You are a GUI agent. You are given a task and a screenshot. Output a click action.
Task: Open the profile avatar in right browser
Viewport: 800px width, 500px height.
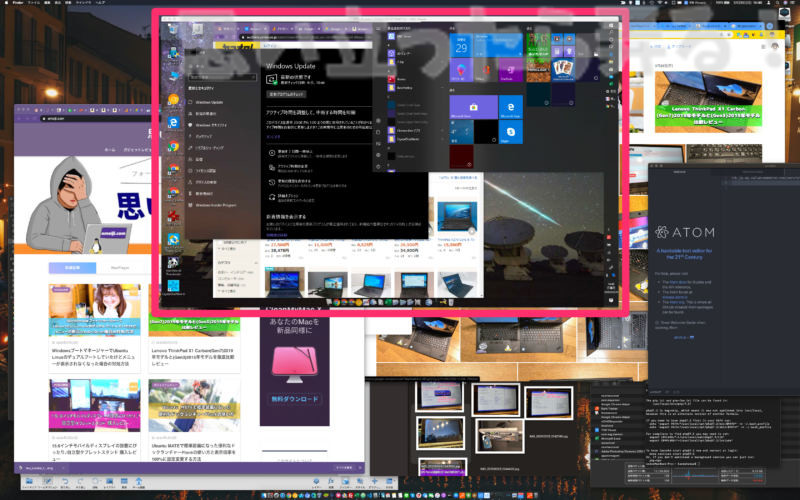point(775,46)
